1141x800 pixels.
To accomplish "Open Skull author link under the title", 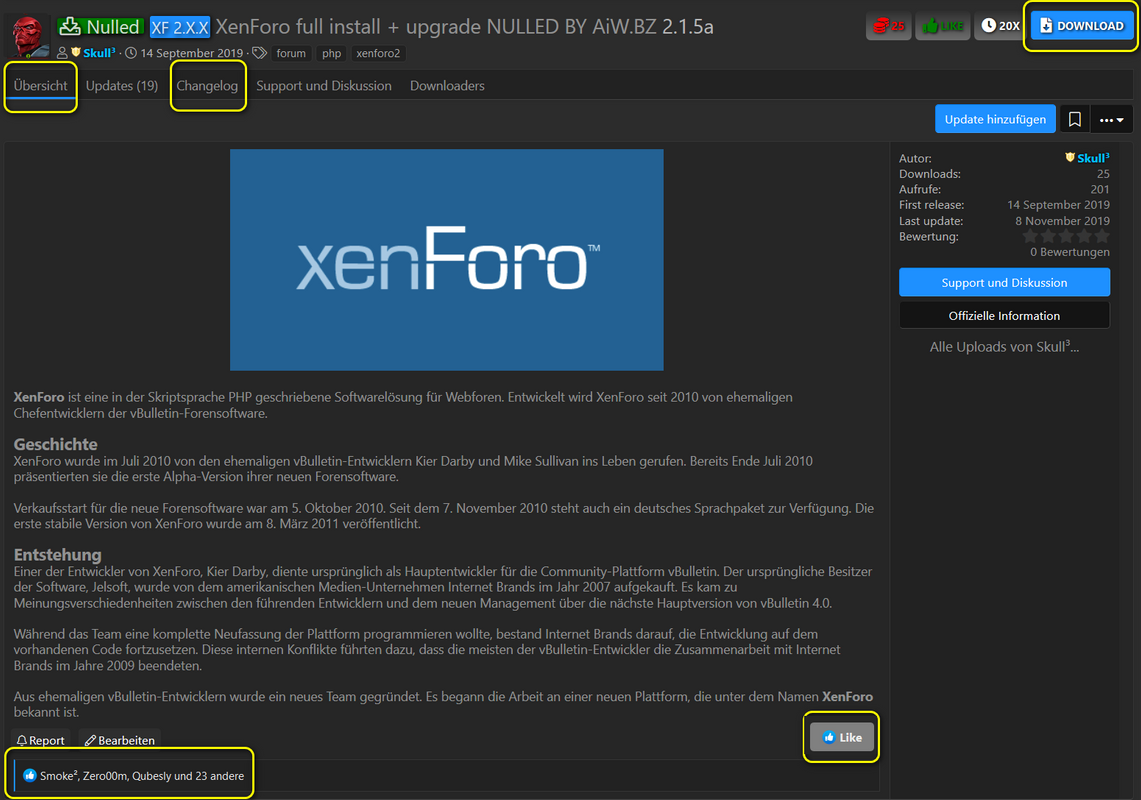I will click(x=99, y=52).
